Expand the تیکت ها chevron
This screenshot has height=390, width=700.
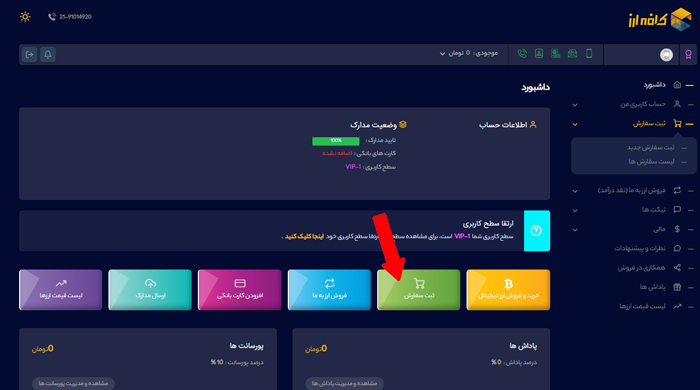575,210
